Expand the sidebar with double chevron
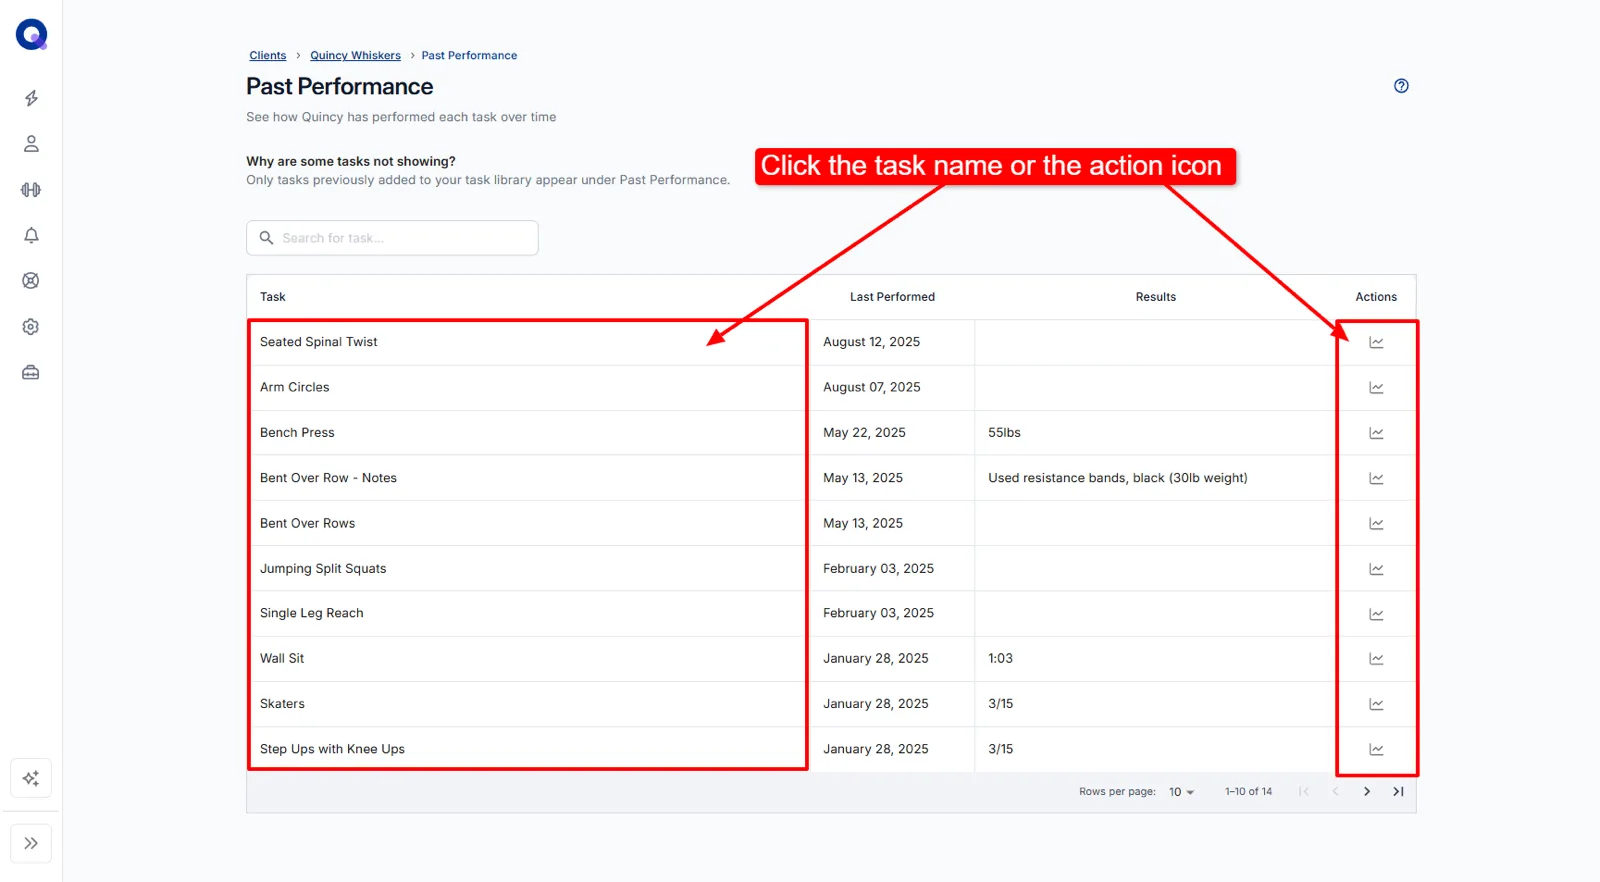 (x=31, y=843)
